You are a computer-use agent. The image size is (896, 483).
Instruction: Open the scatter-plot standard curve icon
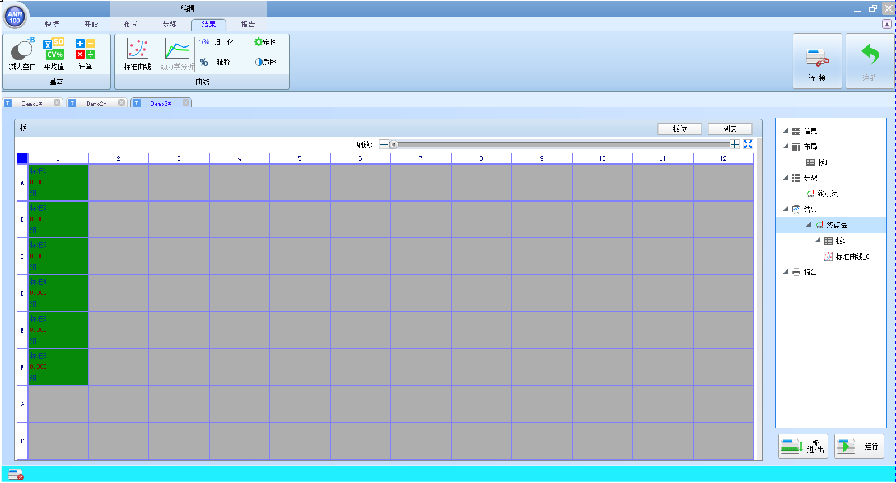point(137,50)
